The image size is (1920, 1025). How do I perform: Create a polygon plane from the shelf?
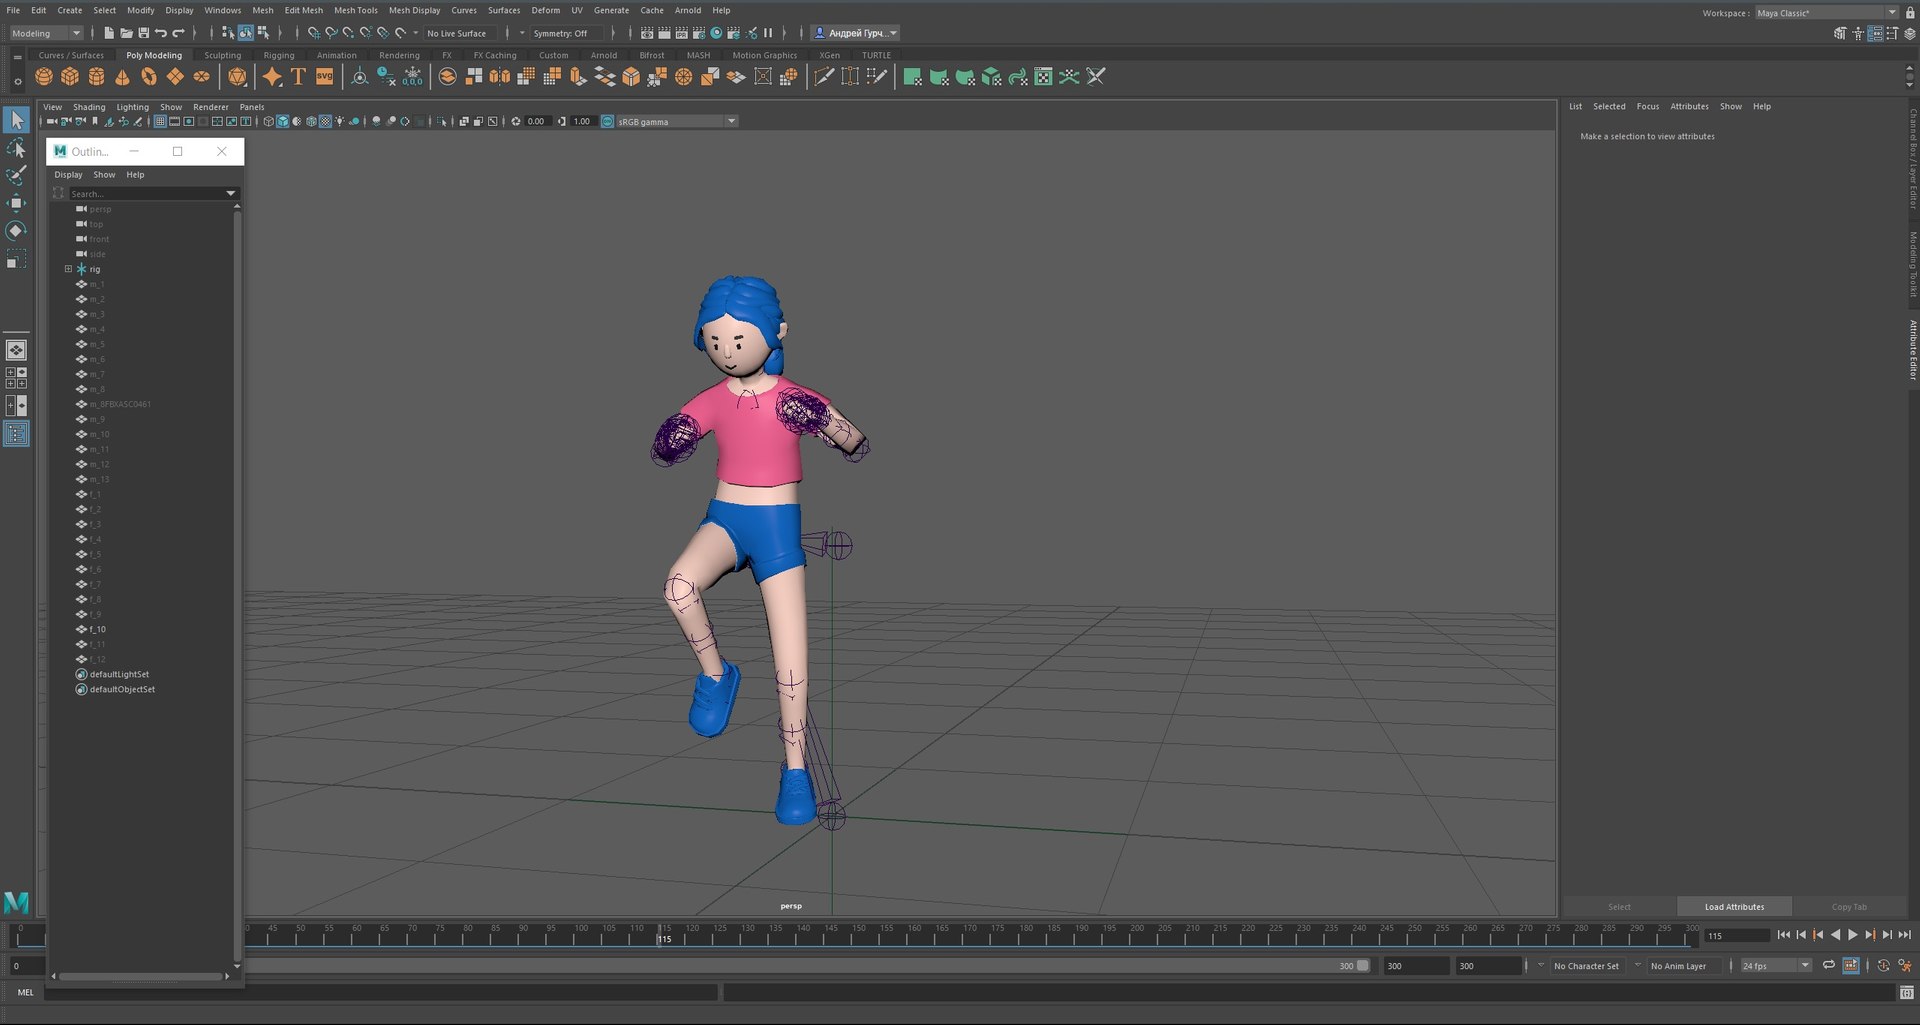pos(175,77)
